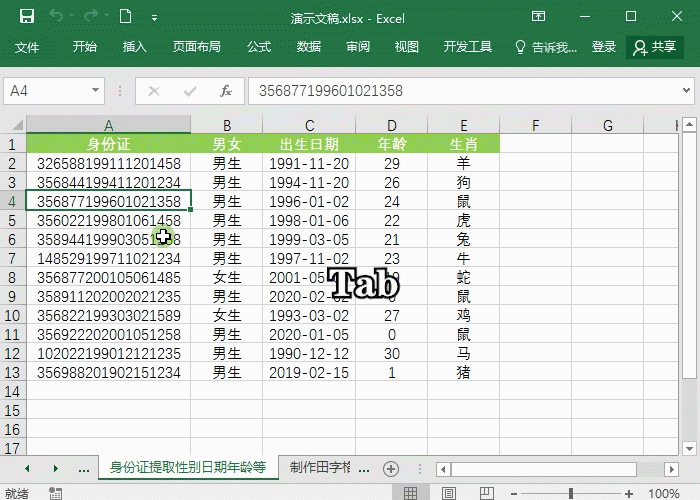Screen dimensions: 700x500
Task: Click horizontal scrollbar left arrow
Action: click(x=443, y=469)
